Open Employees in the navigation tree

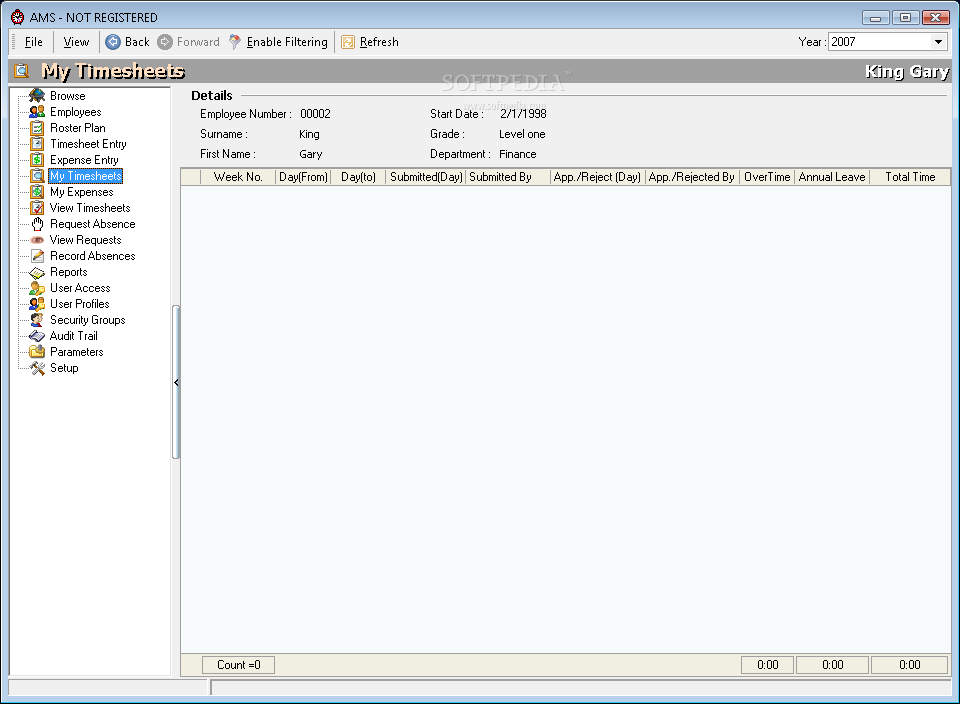[x=75, y=111]
